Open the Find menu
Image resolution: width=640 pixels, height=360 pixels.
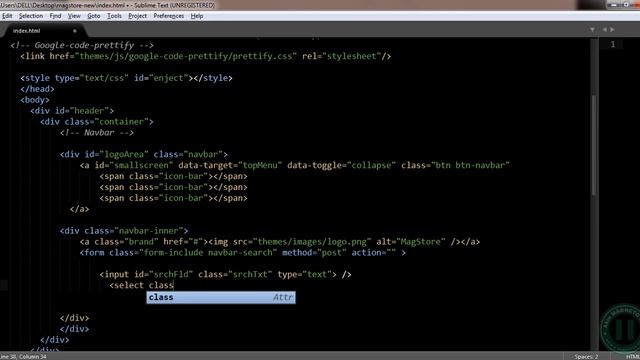tap(55, 16)
